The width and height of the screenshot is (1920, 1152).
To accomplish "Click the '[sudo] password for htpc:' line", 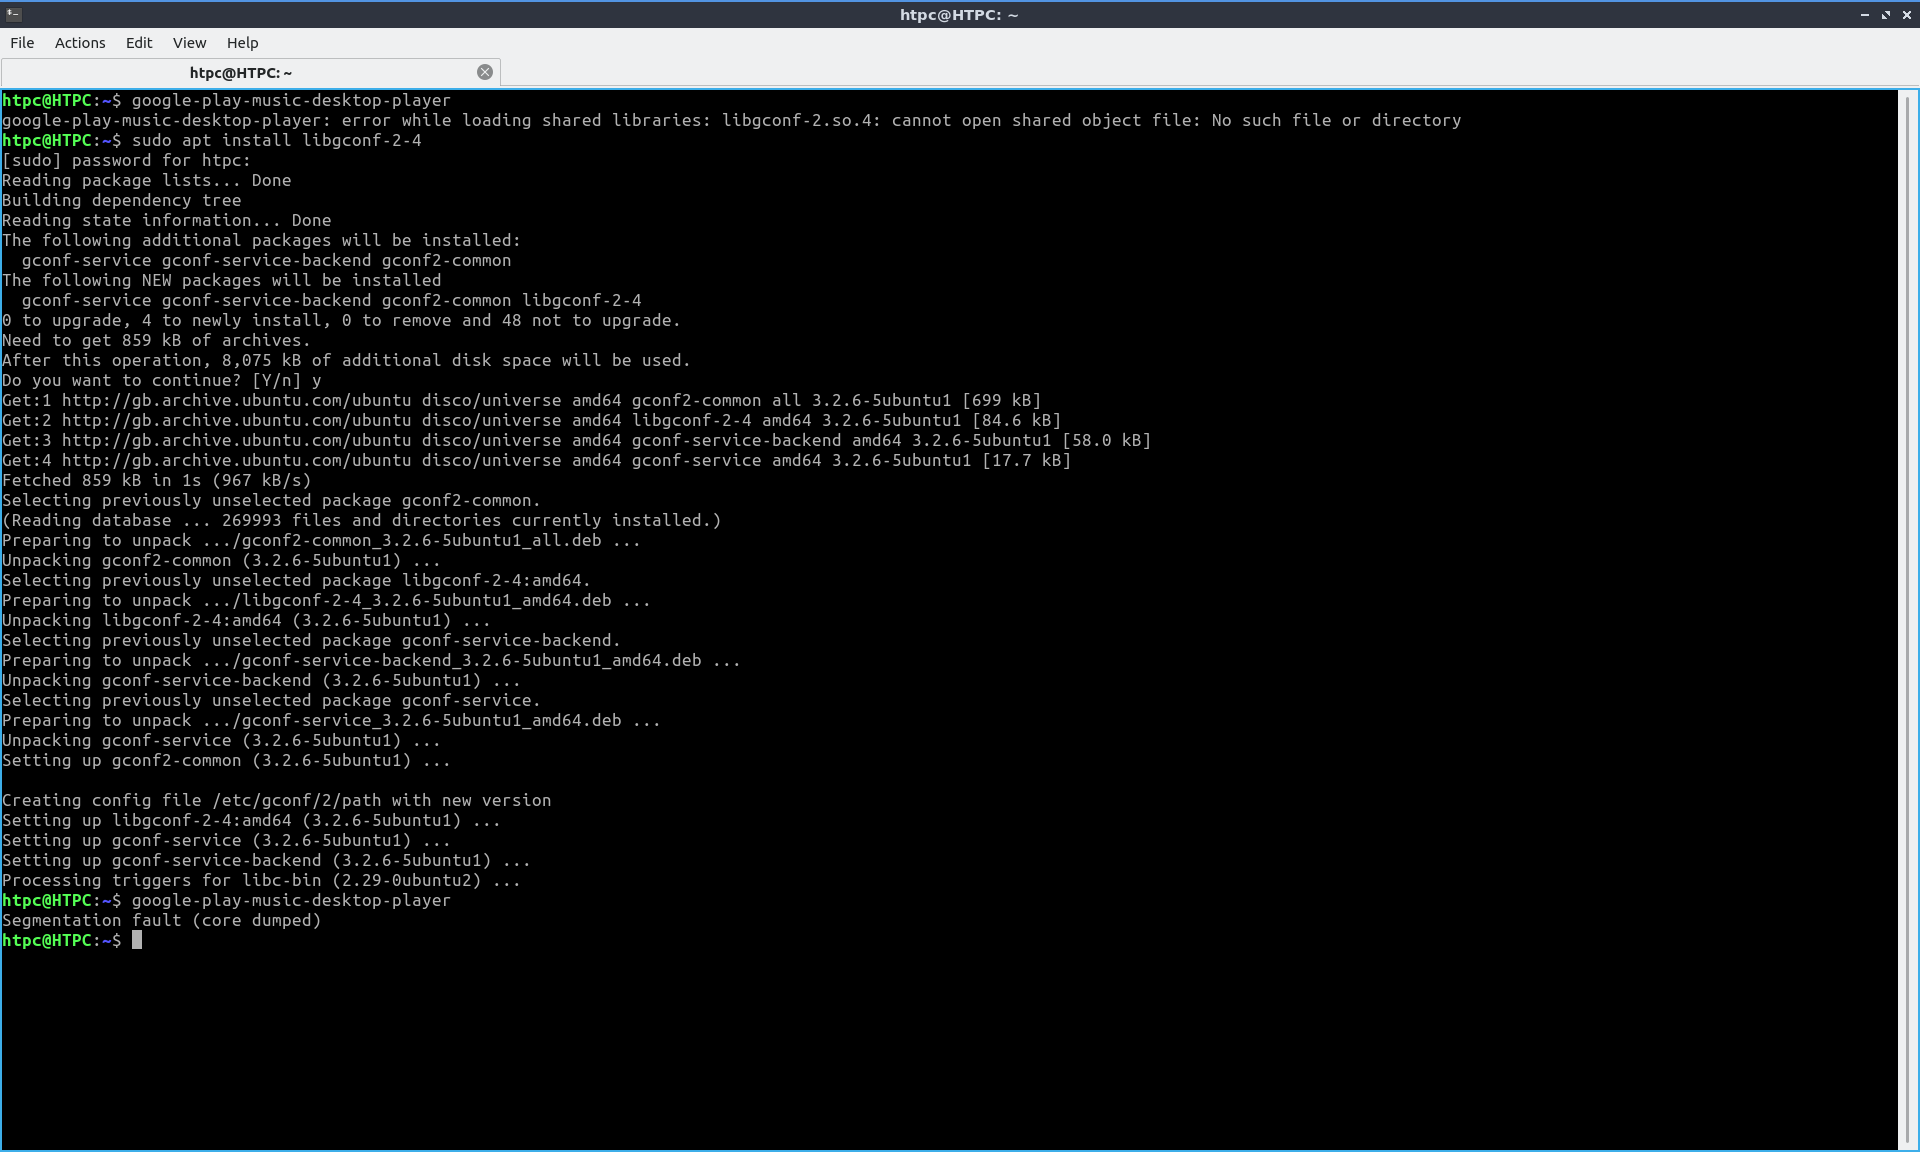I will pos(127,160).
